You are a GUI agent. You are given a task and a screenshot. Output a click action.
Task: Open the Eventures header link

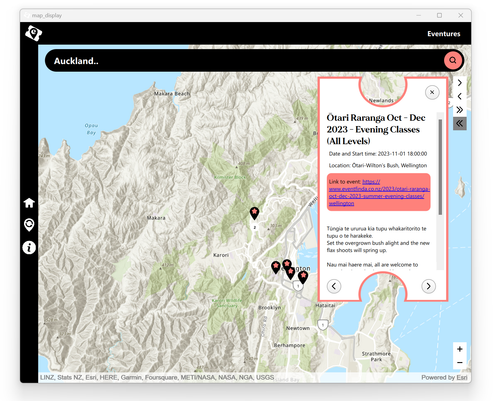(x=444, y=34)
